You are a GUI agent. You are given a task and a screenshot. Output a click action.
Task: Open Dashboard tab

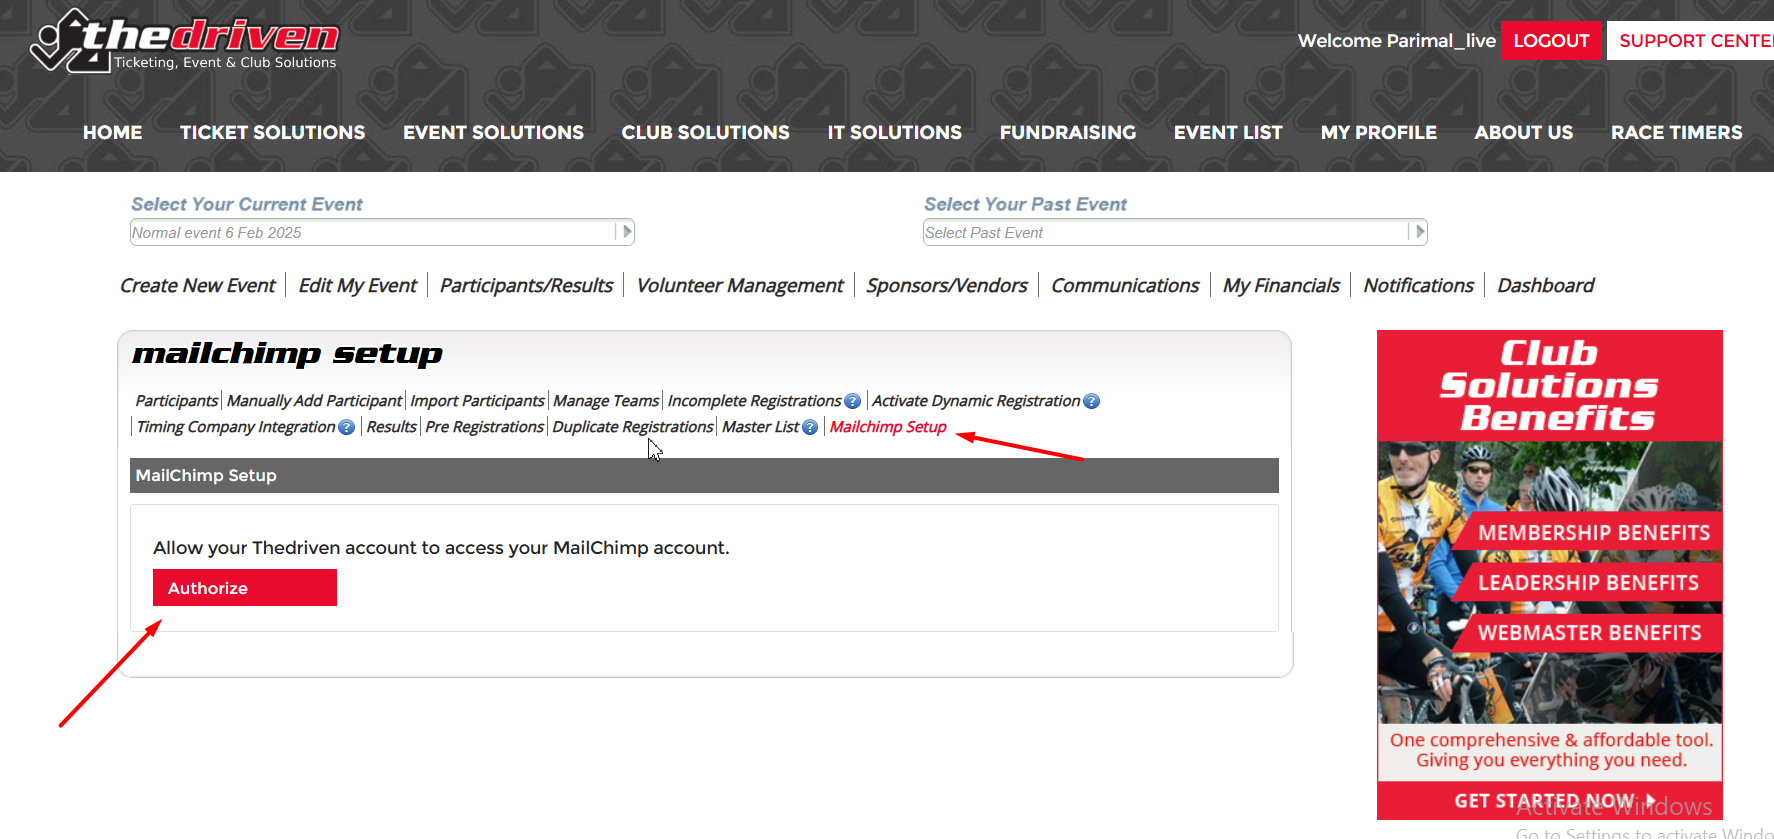[x=1545, y=285]
